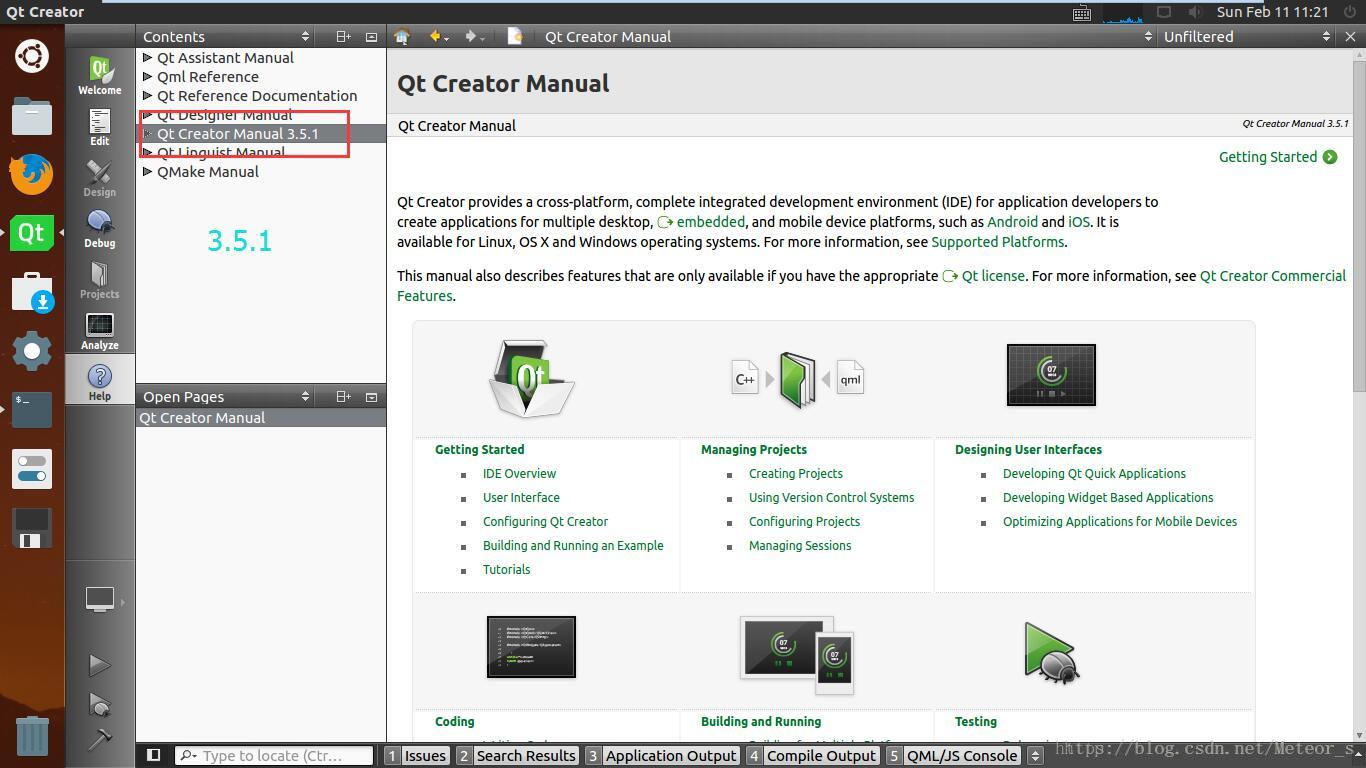Open the Search Results pane

tap(518, 755)
